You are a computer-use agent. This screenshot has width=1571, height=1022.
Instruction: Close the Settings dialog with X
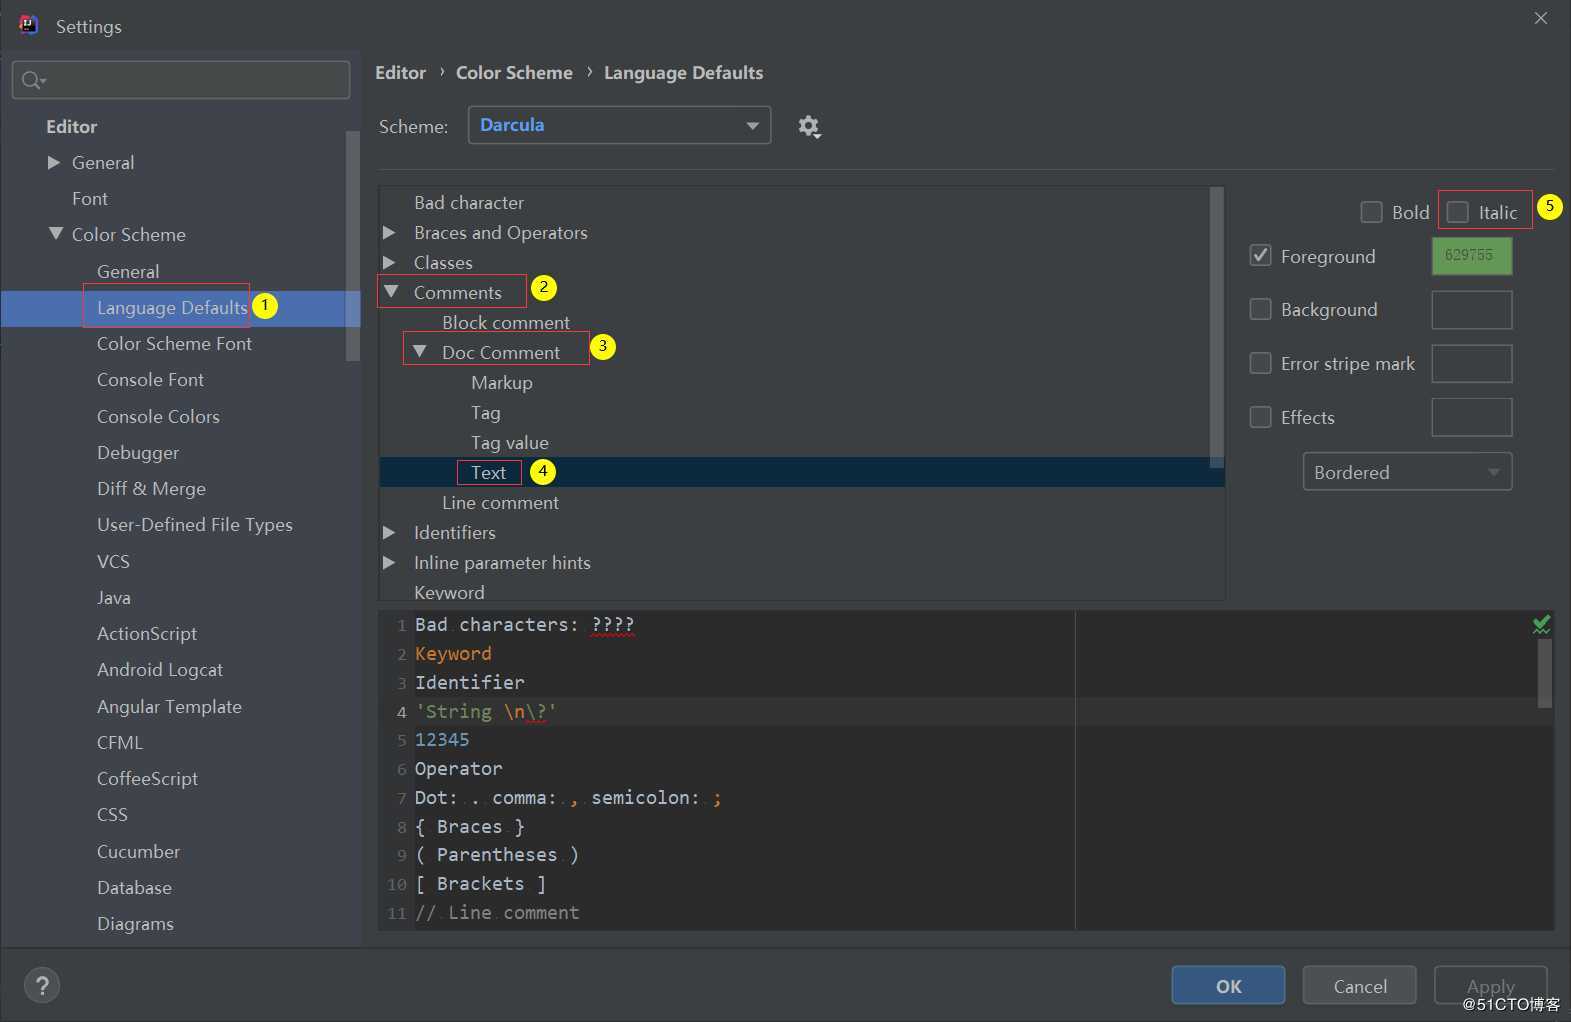click(x=1541, y=18)
